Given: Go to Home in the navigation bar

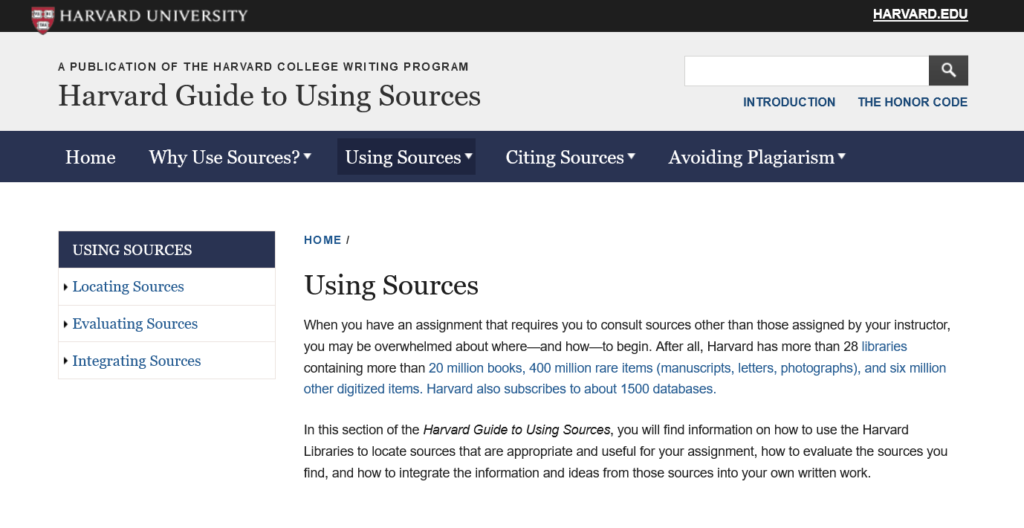Looking at the screenshot, I should 90,157.
